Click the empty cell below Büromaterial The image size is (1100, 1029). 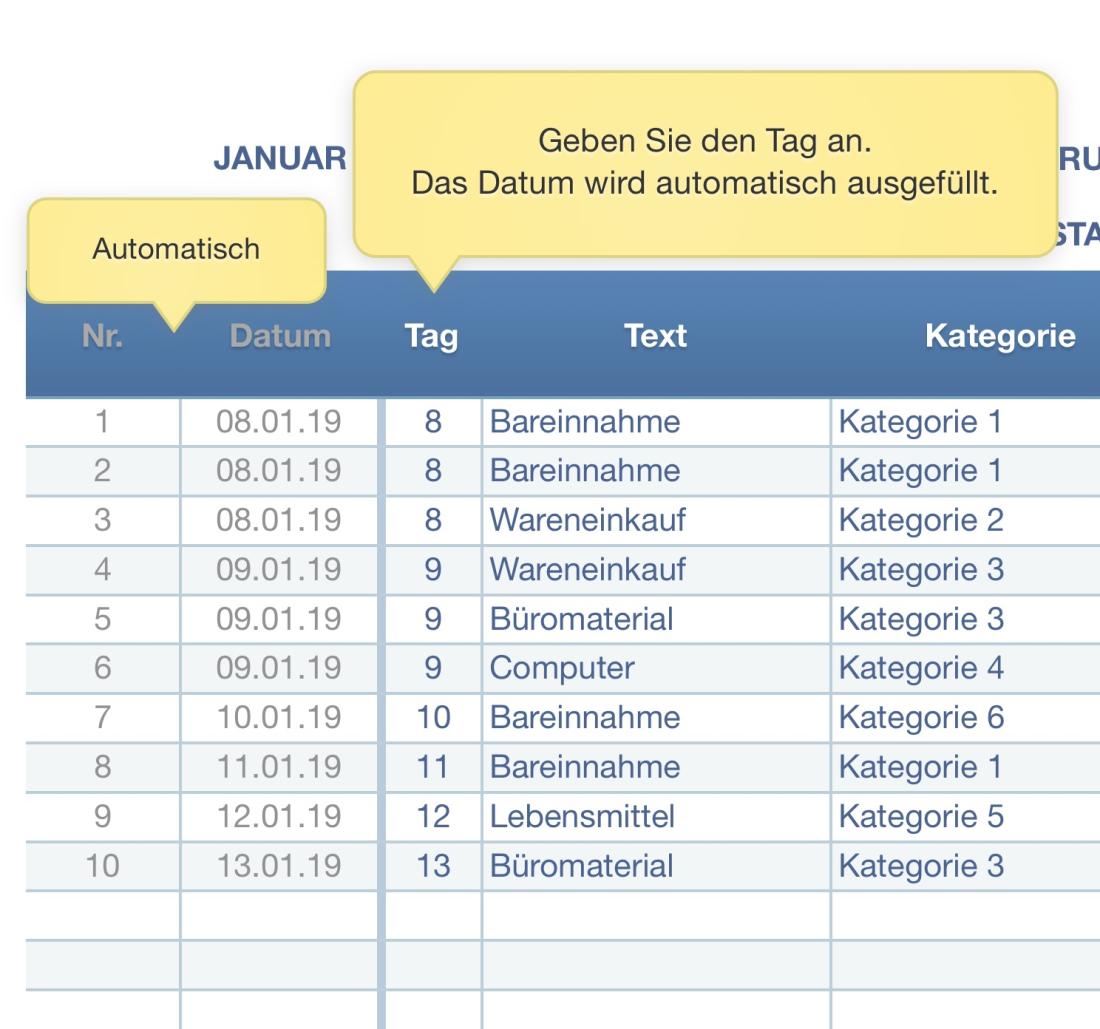654,914
